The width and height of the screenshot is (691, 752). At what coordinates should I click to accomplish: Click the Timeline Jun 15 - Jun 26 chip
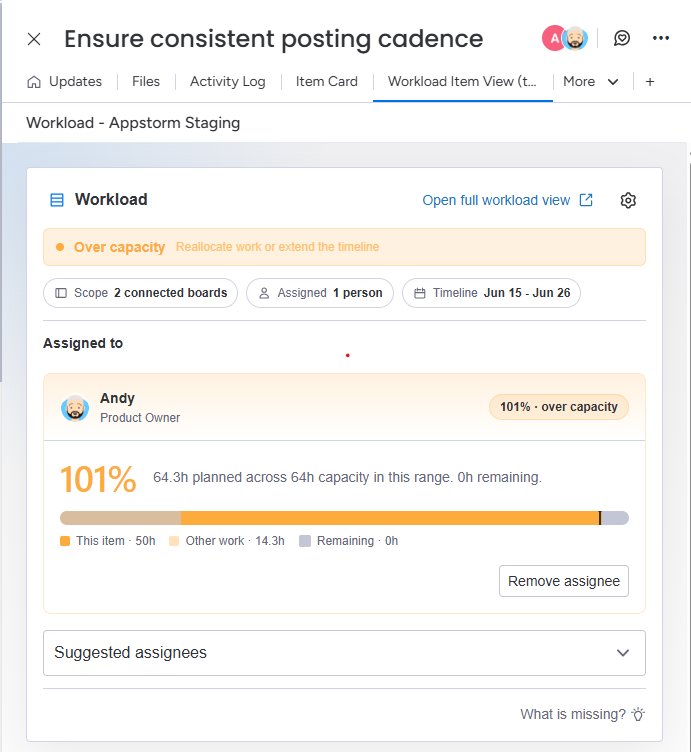point(492,293)
